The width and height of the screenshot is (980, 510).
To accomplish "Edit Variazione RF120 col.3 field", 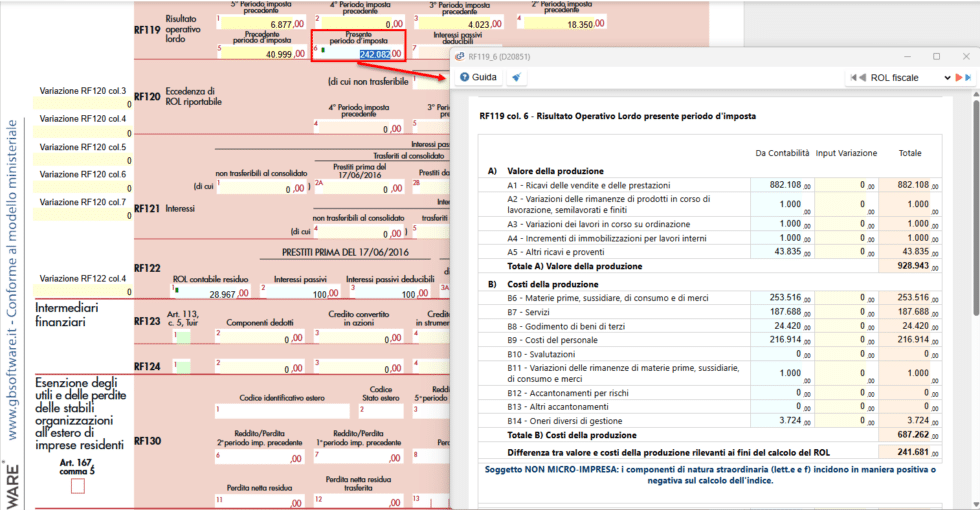I will click(x=82, y=104).
